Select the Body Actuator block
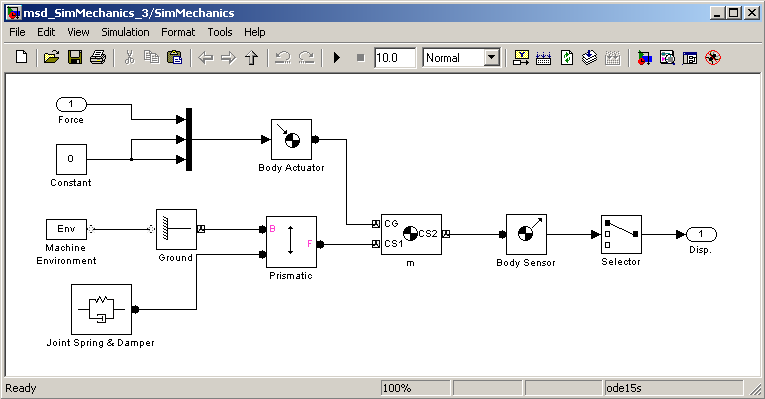765x399 pixels. [x=291, y=140]
